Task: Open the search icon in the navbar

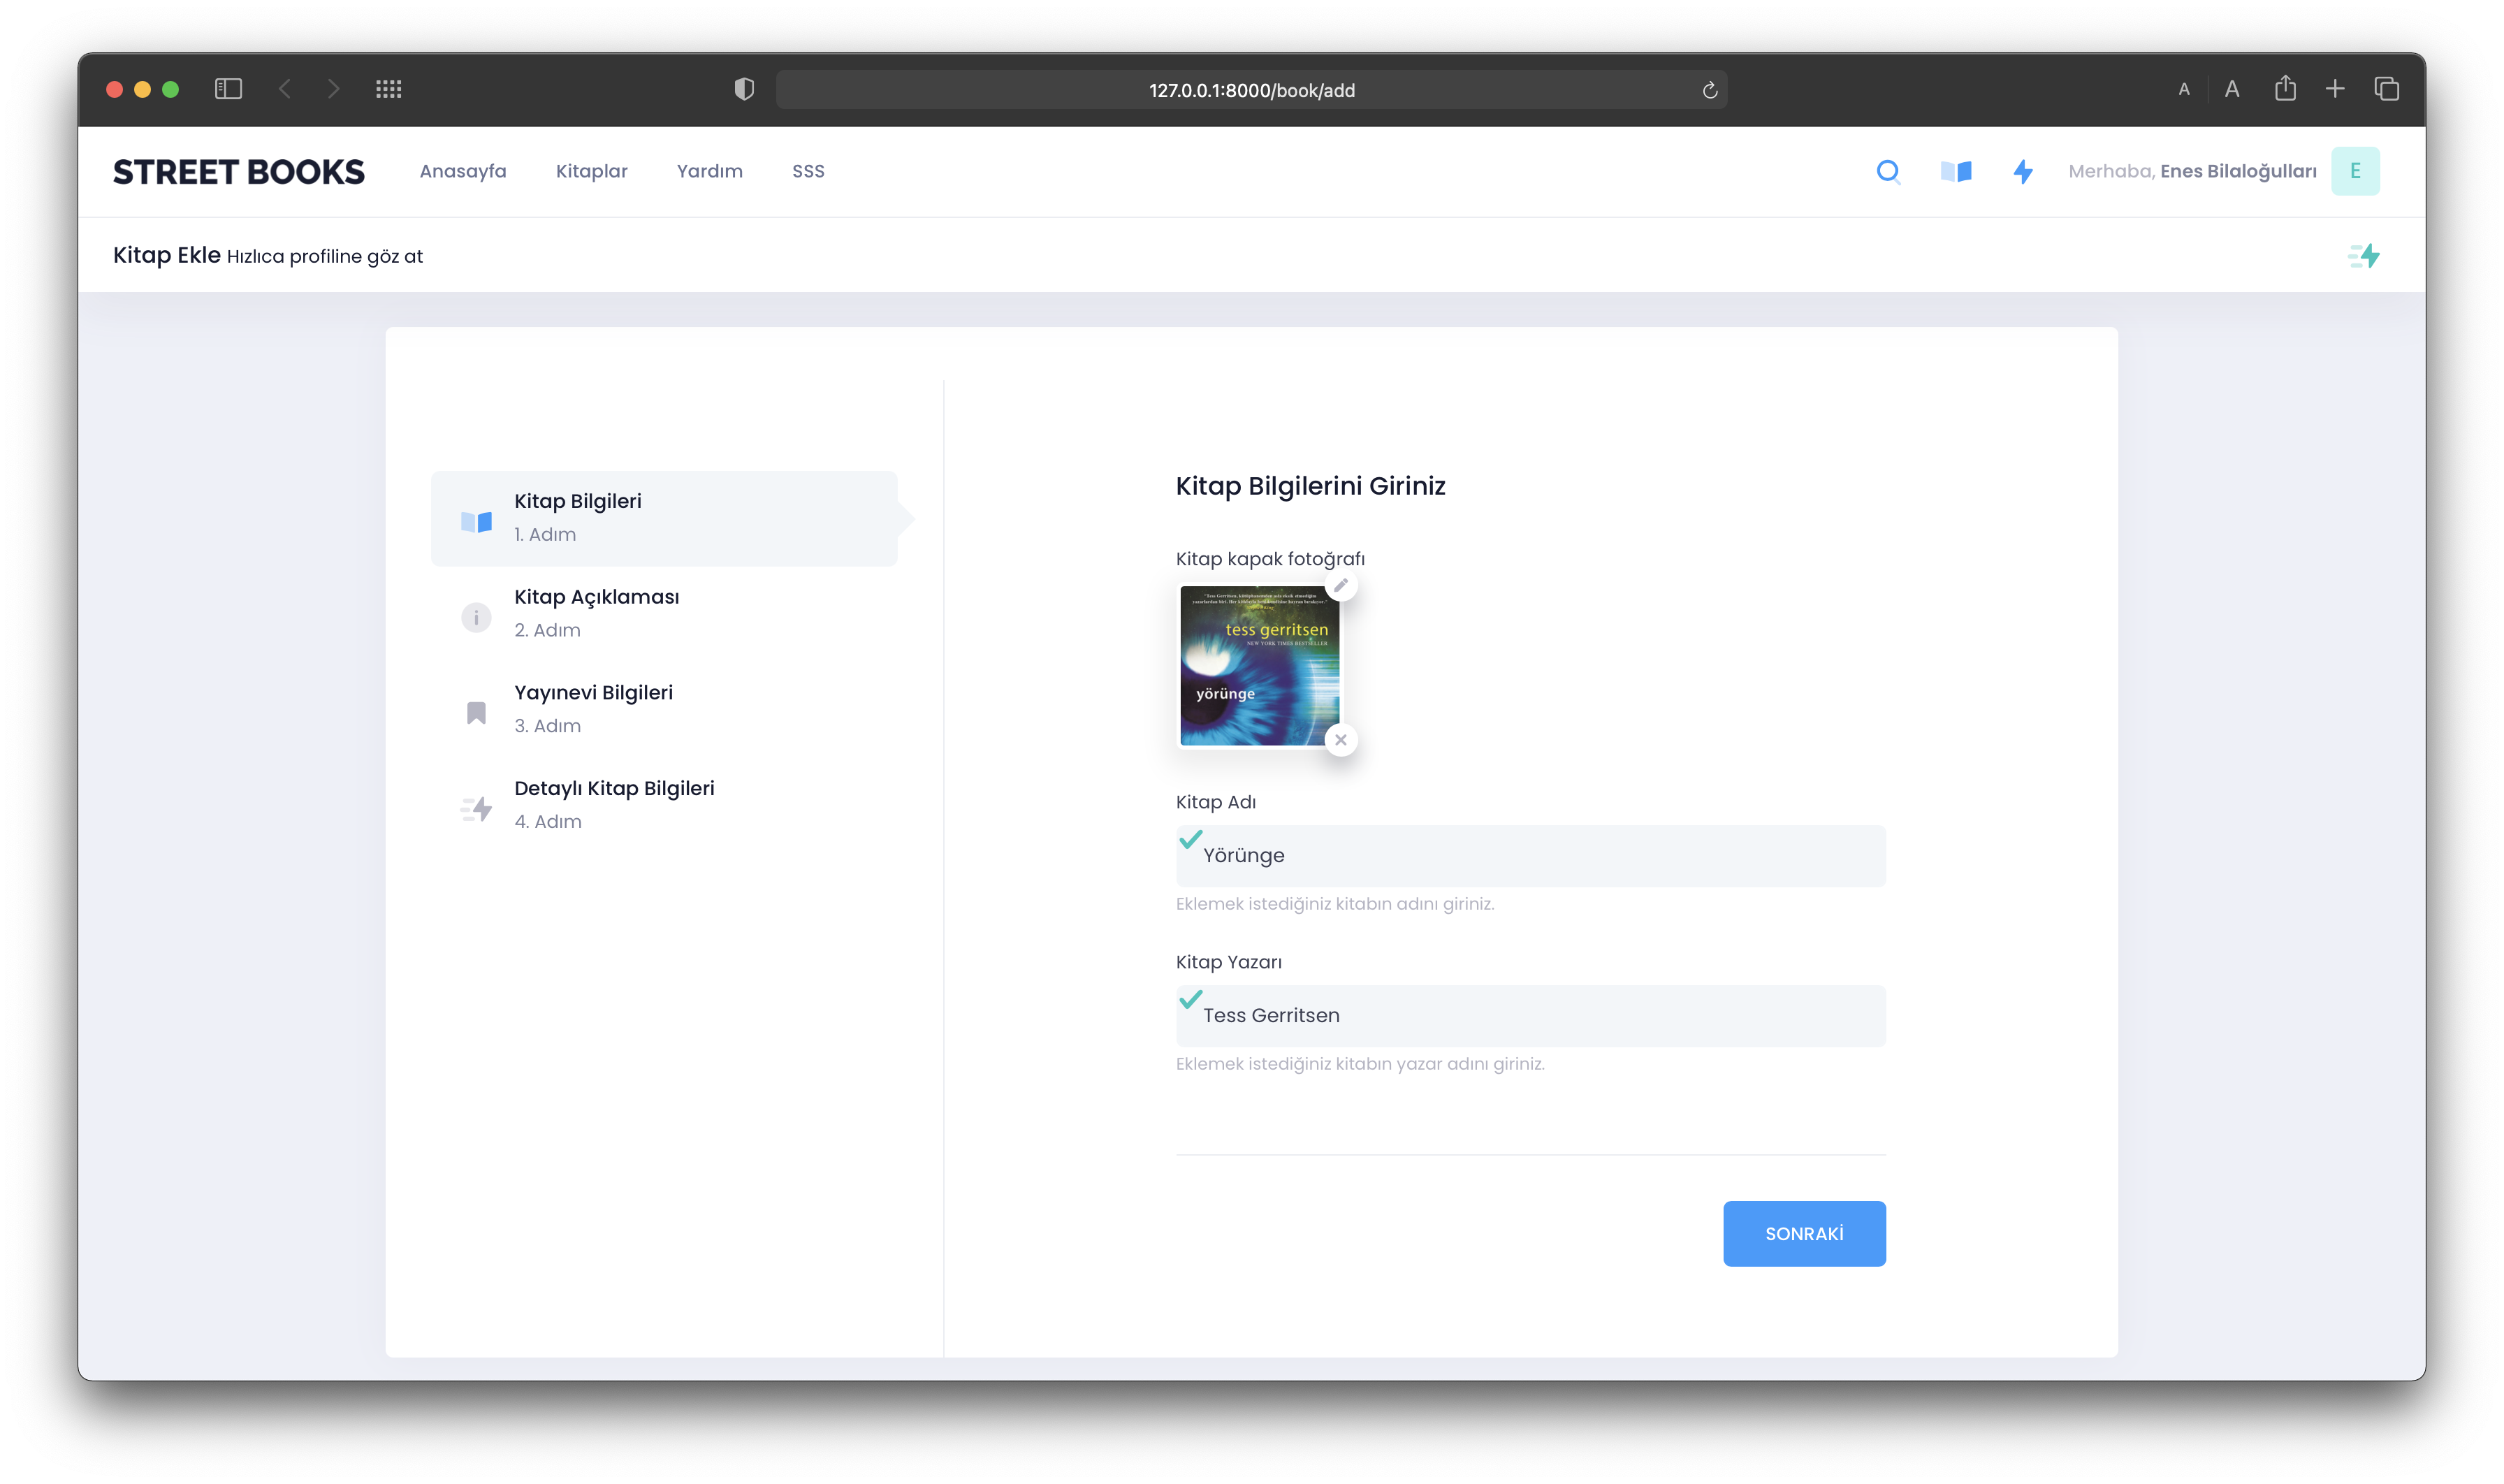Action: [x=1889, y=171]
